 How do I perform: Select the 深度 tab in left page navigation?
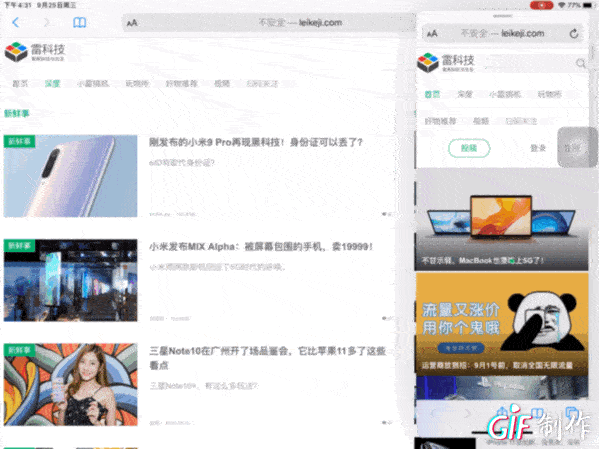point(52,83)
